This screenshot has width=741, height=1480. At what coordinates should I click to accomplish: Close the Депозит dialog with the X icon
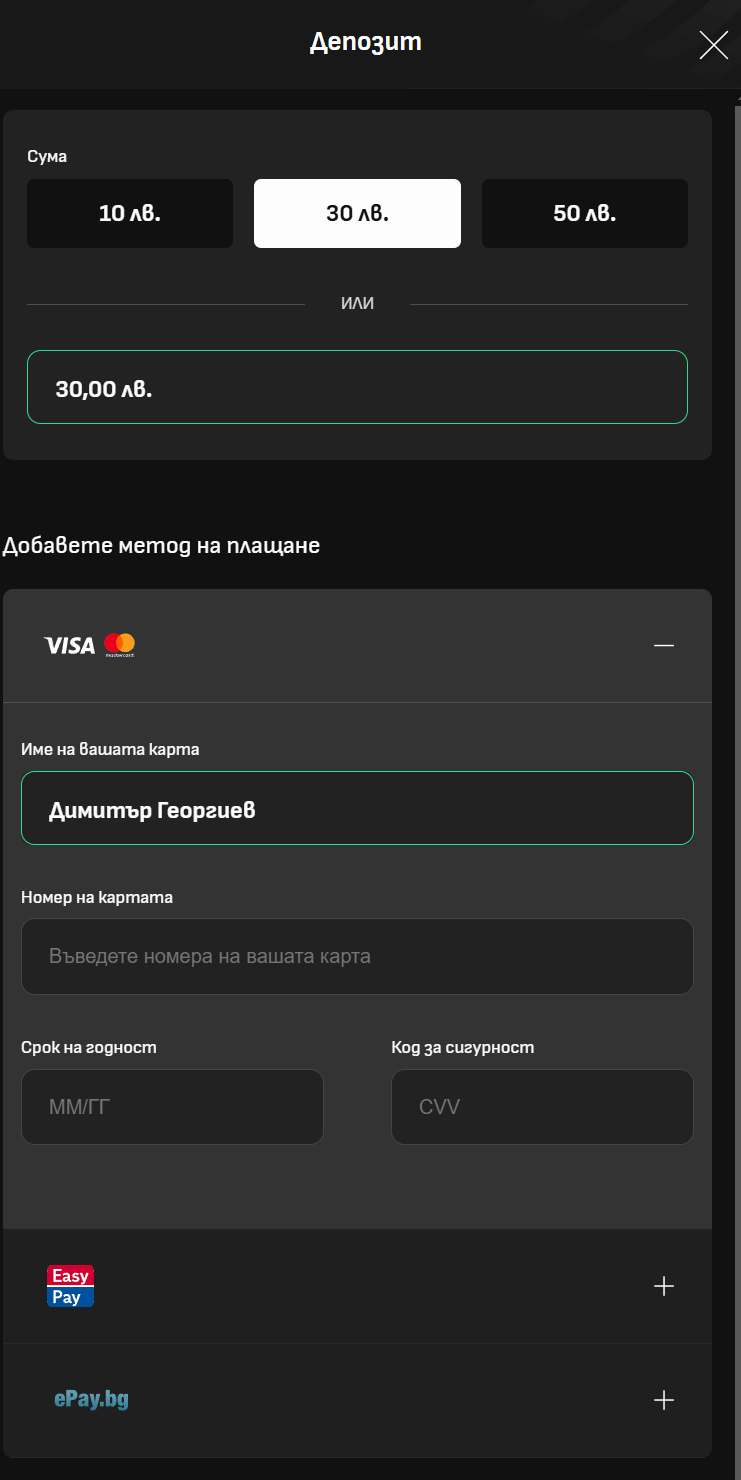pos(713,45)
